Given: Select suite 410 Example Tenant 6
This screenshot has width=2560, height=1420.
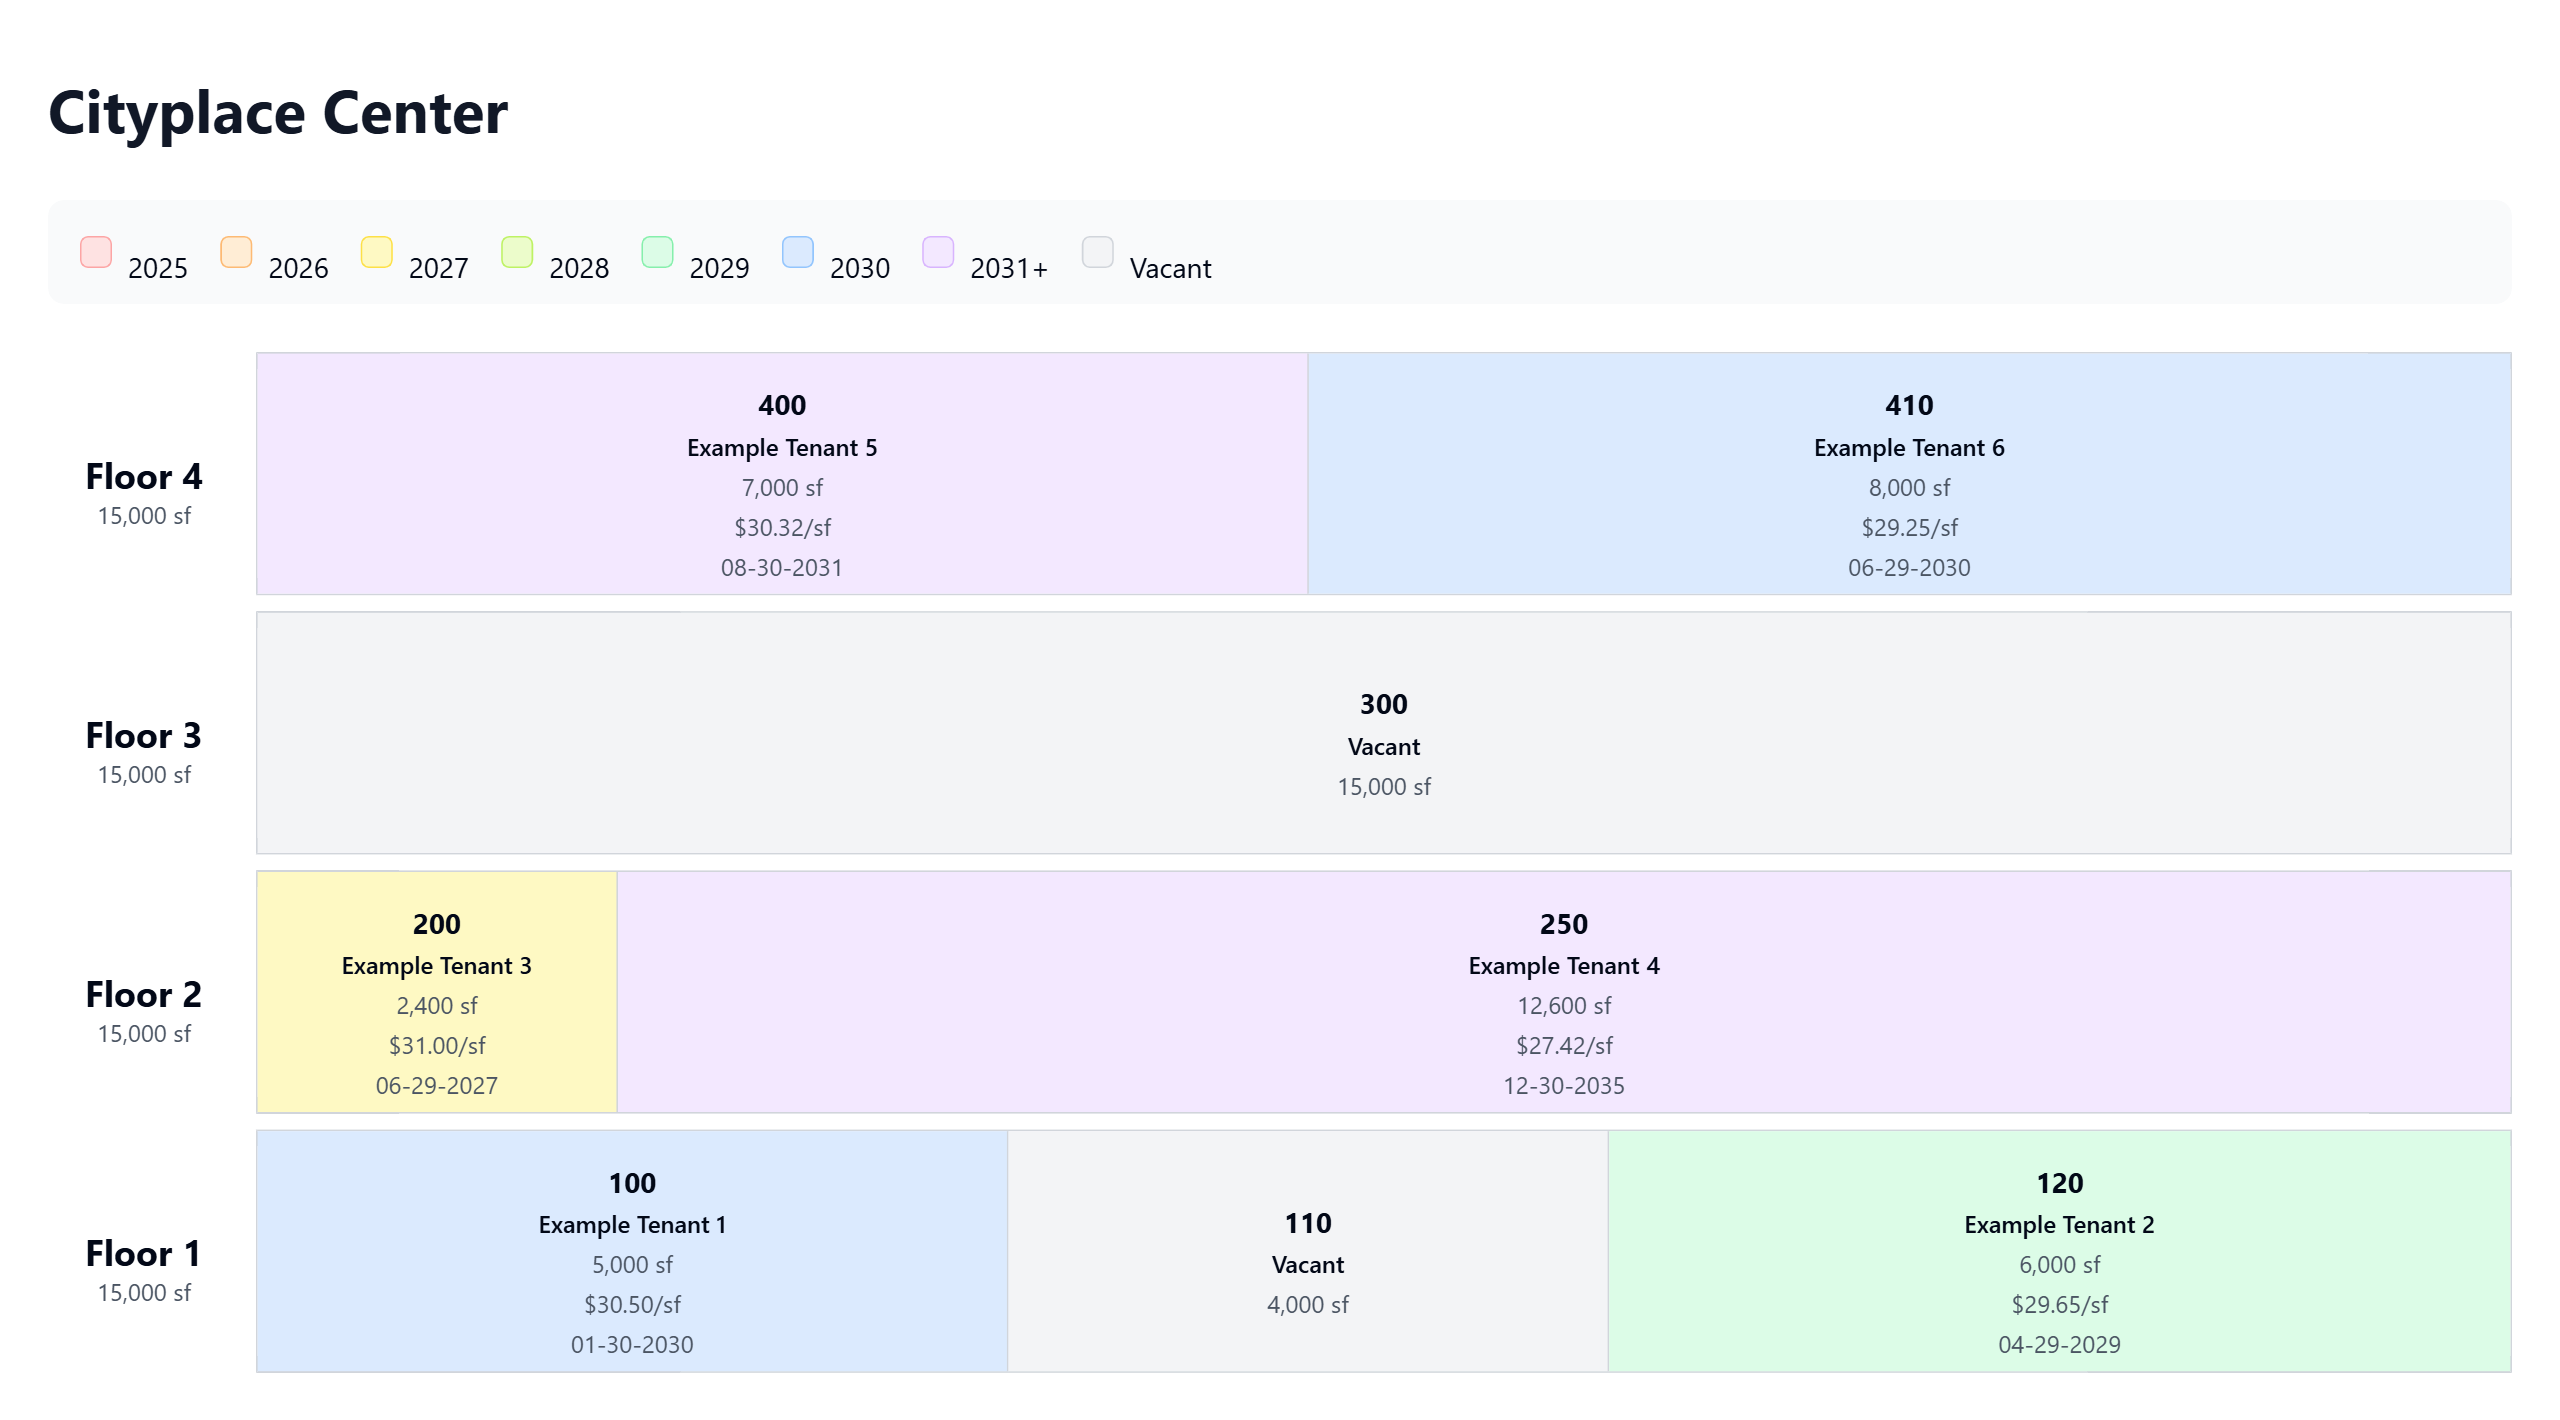Looking at the screenshot, I should pos(1909,474).
